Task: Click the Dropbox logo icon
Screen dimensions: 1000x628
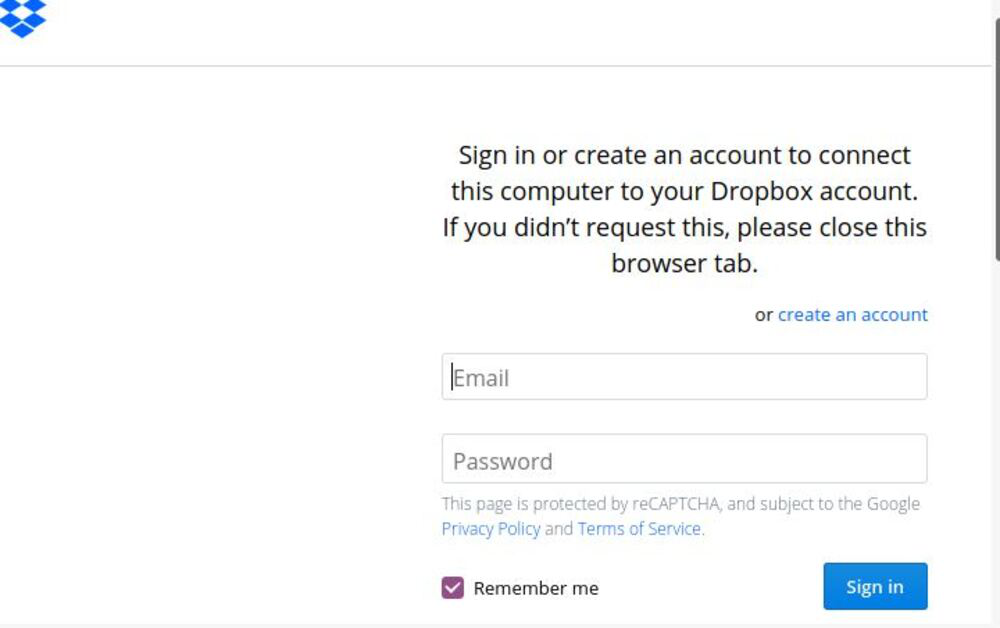Action: tap(24, 16)
